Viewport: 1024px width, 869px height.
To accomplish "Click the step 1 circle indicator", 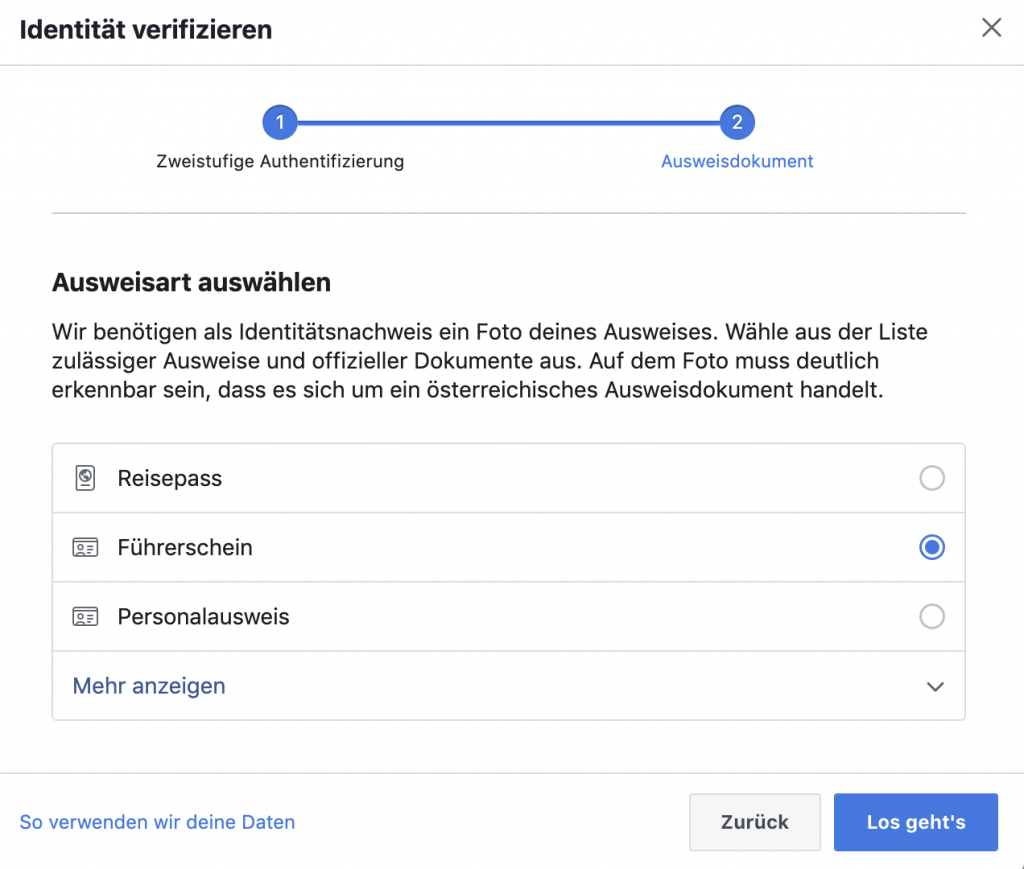I will point(280,123).
